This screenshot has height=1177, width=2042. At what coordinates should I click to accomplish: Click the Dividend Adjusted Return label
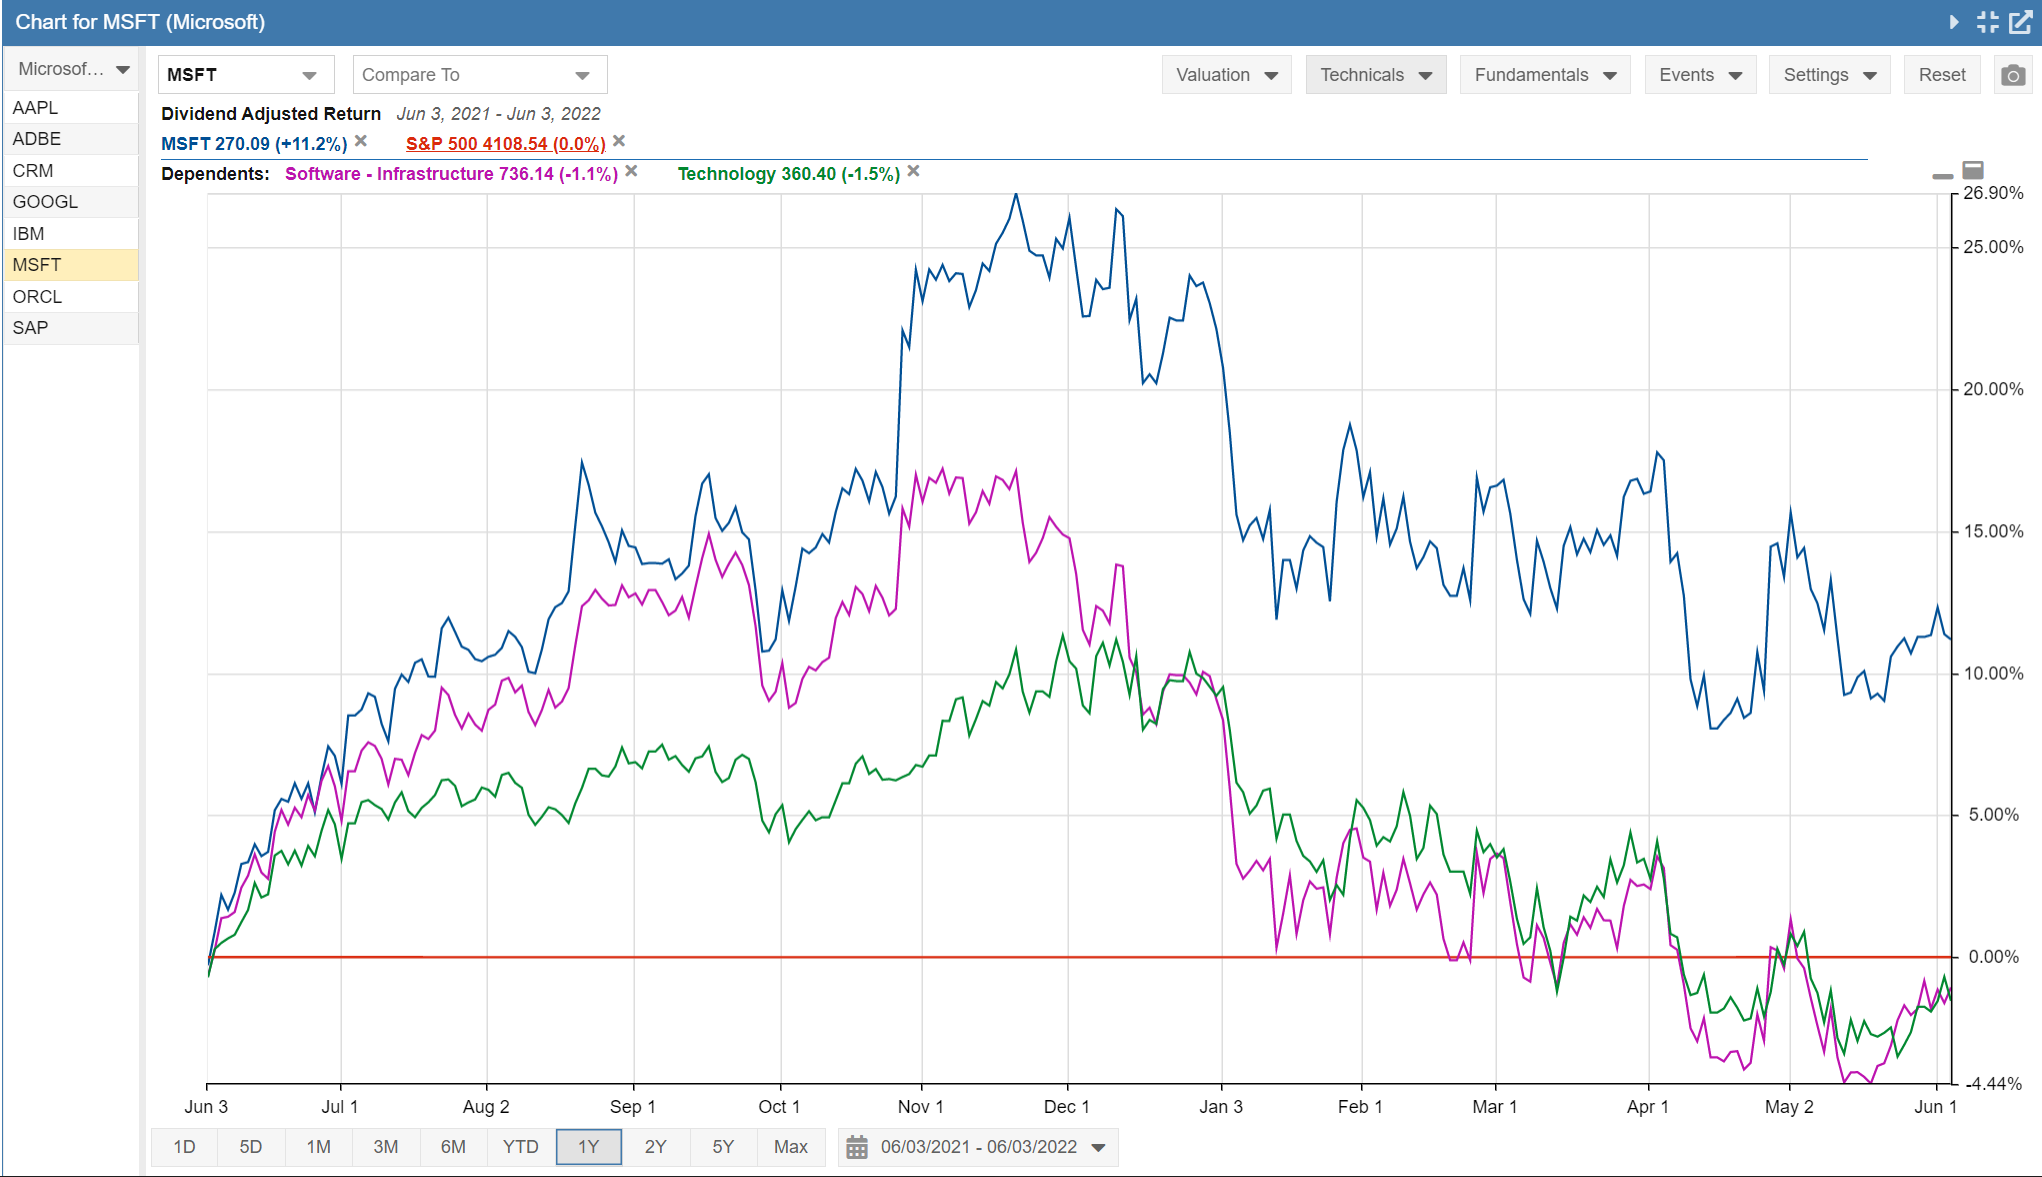point(271,114)
